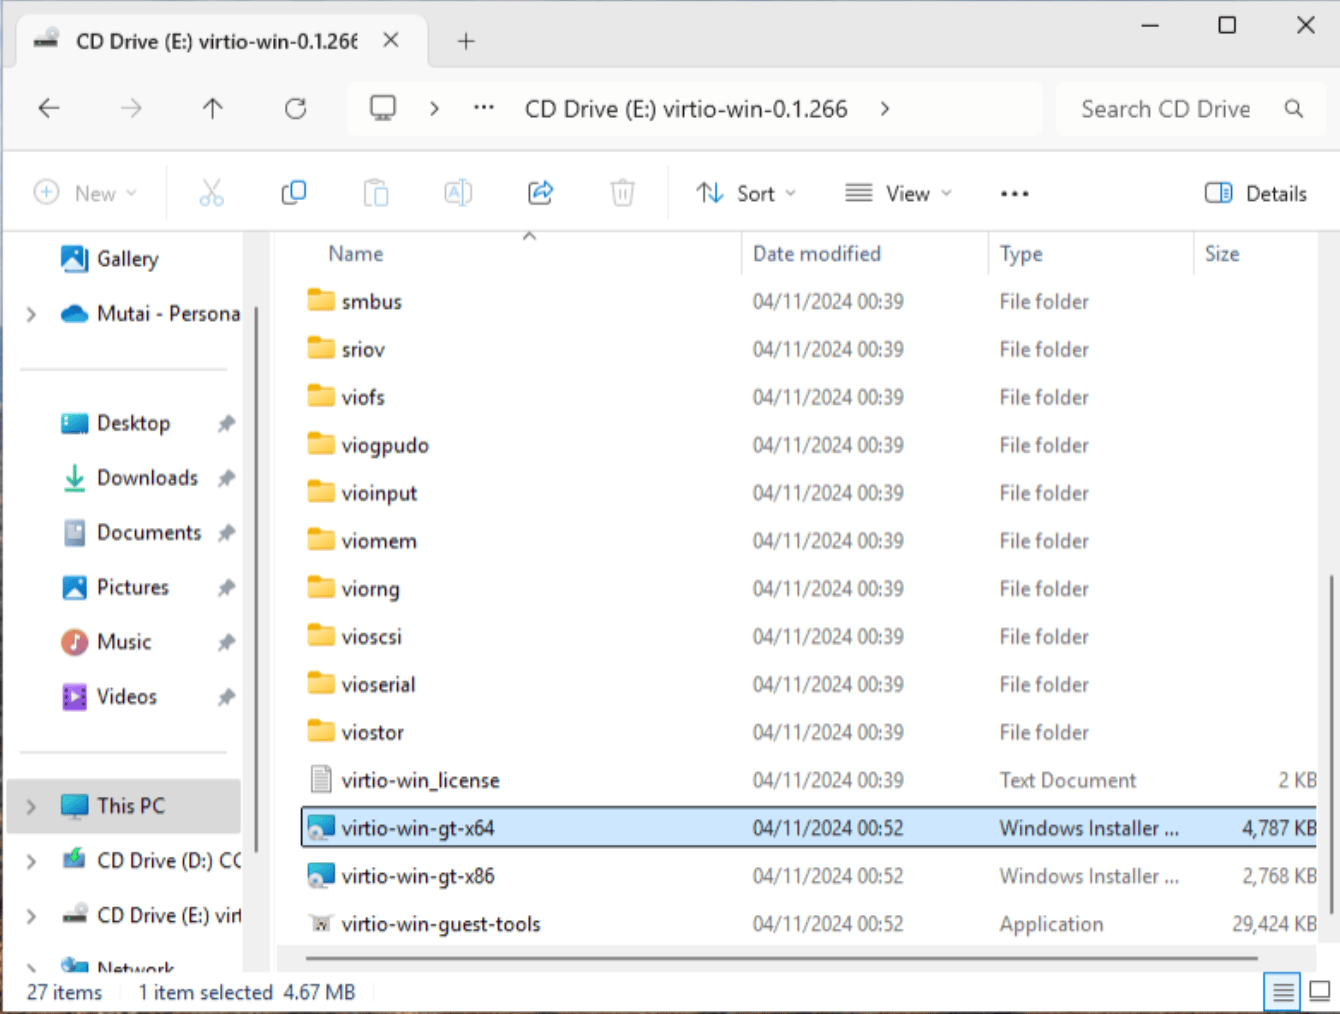Viewport: 1340px width, 1014px height.
Task: Open the See more toolbar menu
Action: (x=1014, y=192)
